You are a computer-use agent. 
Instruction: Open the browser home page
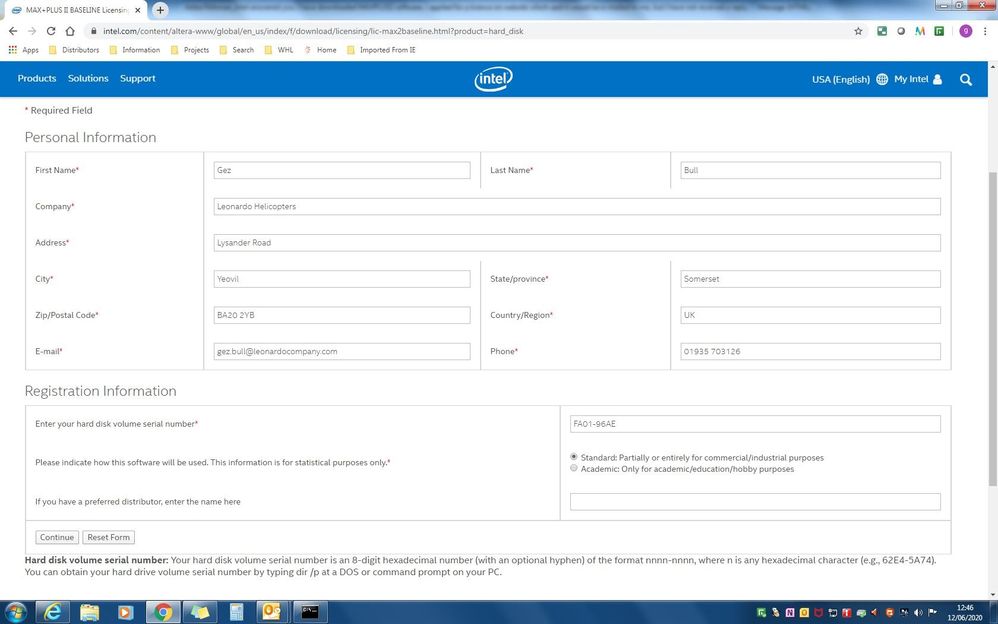pyautogui.click(x=70, y=31)
